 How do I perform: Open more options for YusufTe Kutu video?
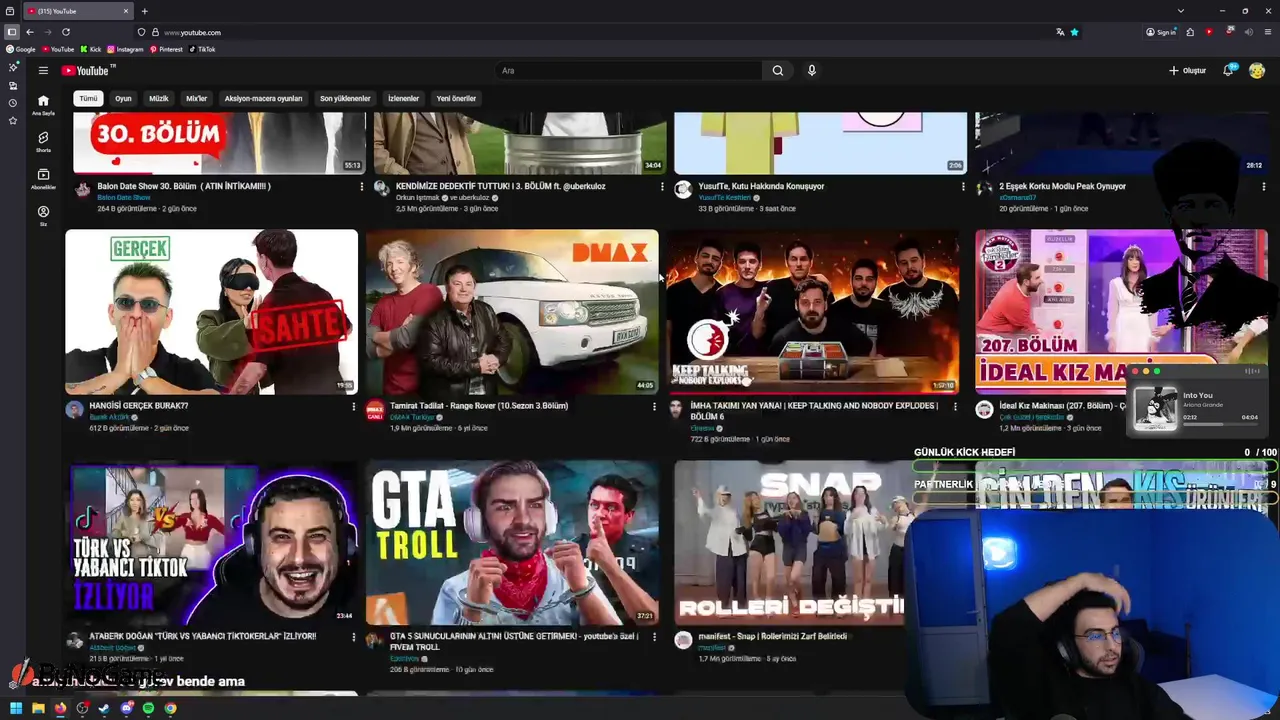[963, 187]
